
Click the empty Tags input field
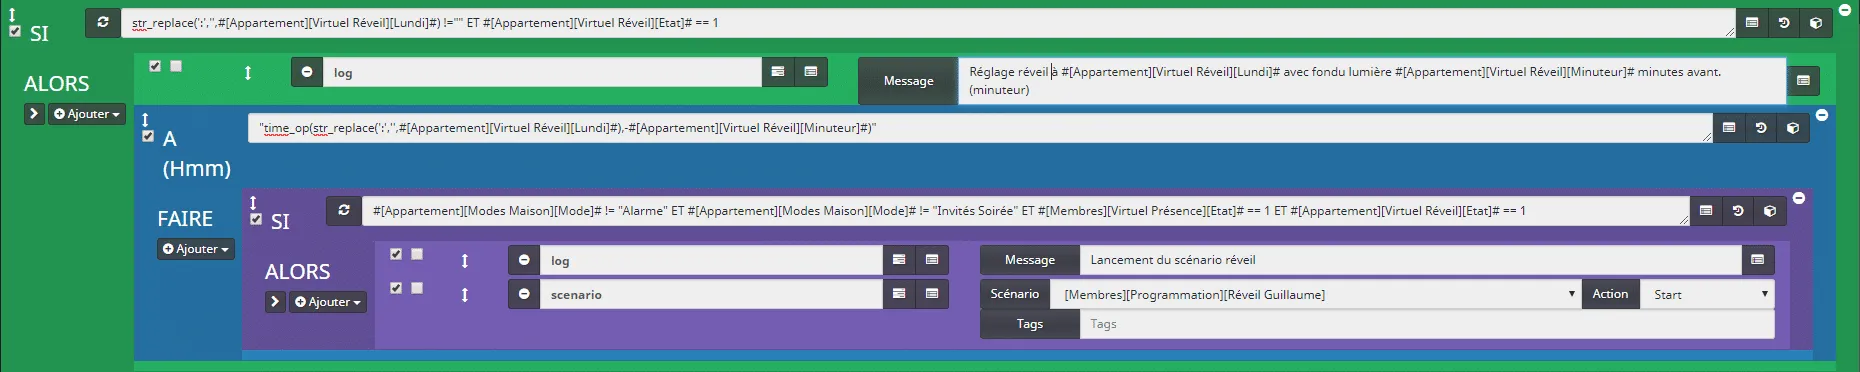coord(1427,324)
